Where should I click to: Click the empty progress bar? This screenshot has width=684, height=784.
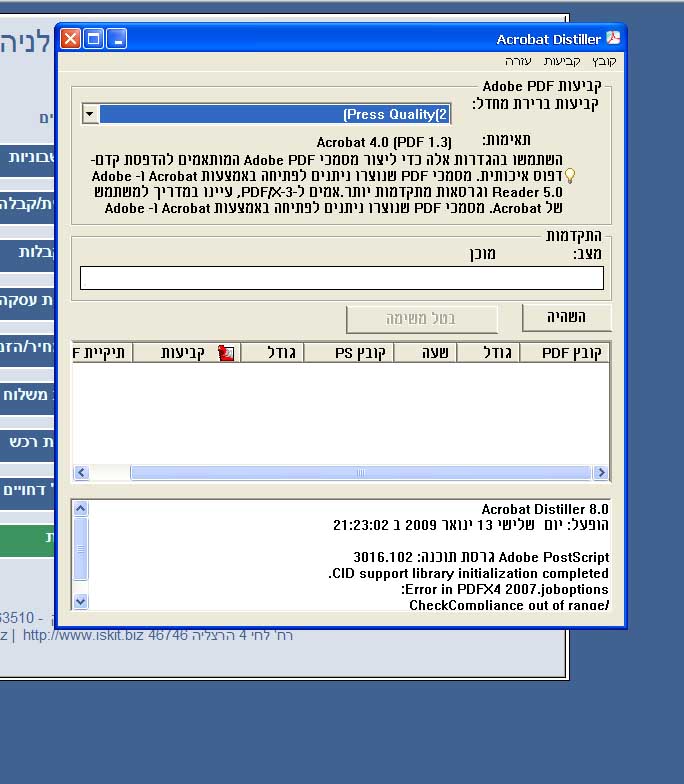342,278
